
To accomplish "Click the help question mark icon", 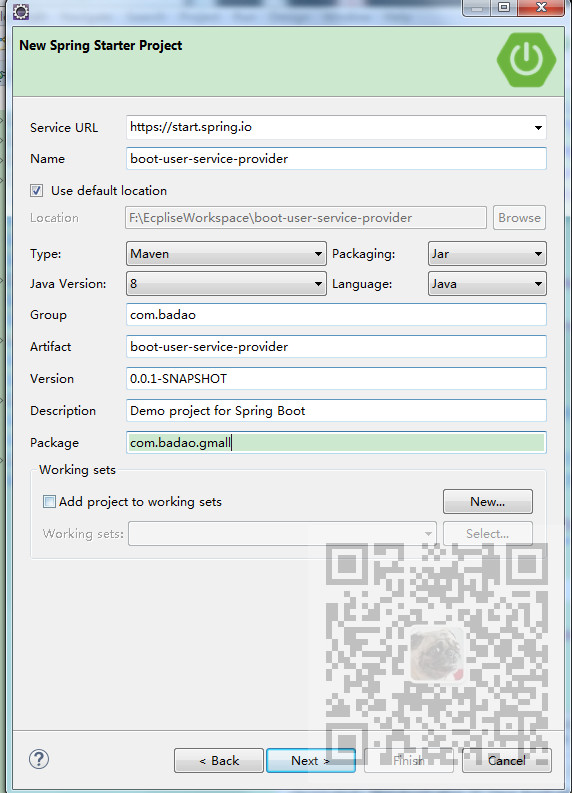I will 39,759.
